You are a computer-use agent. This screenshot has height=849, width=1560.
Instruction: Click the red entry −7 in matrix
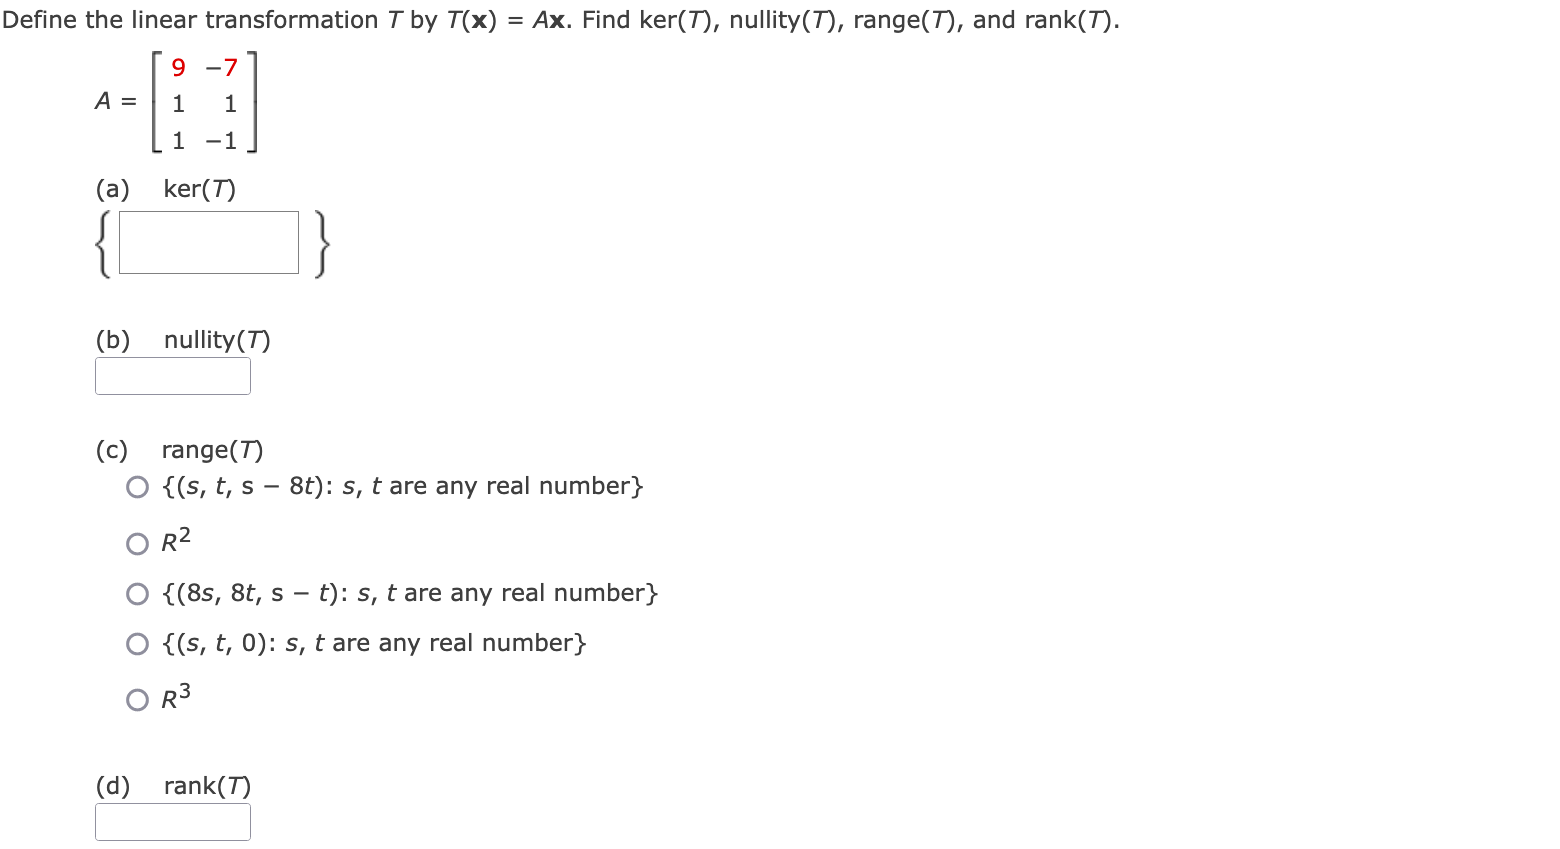221,67
